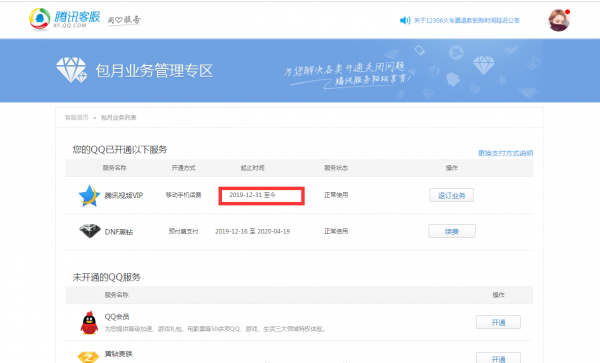The image size is (600, 363).
Task: Select the QQ会员 description text
Action: (215, 329)
